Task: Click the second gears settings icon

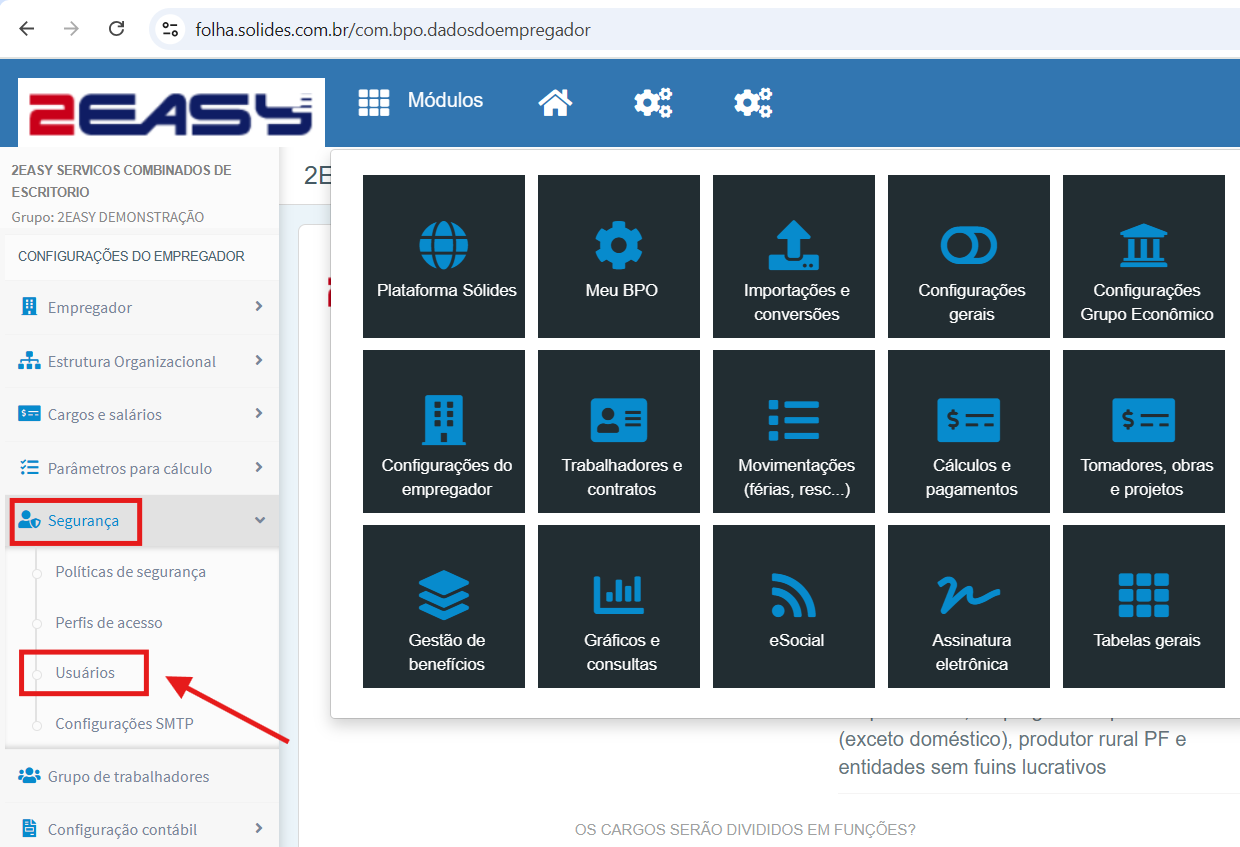Action: click(753, 102)
